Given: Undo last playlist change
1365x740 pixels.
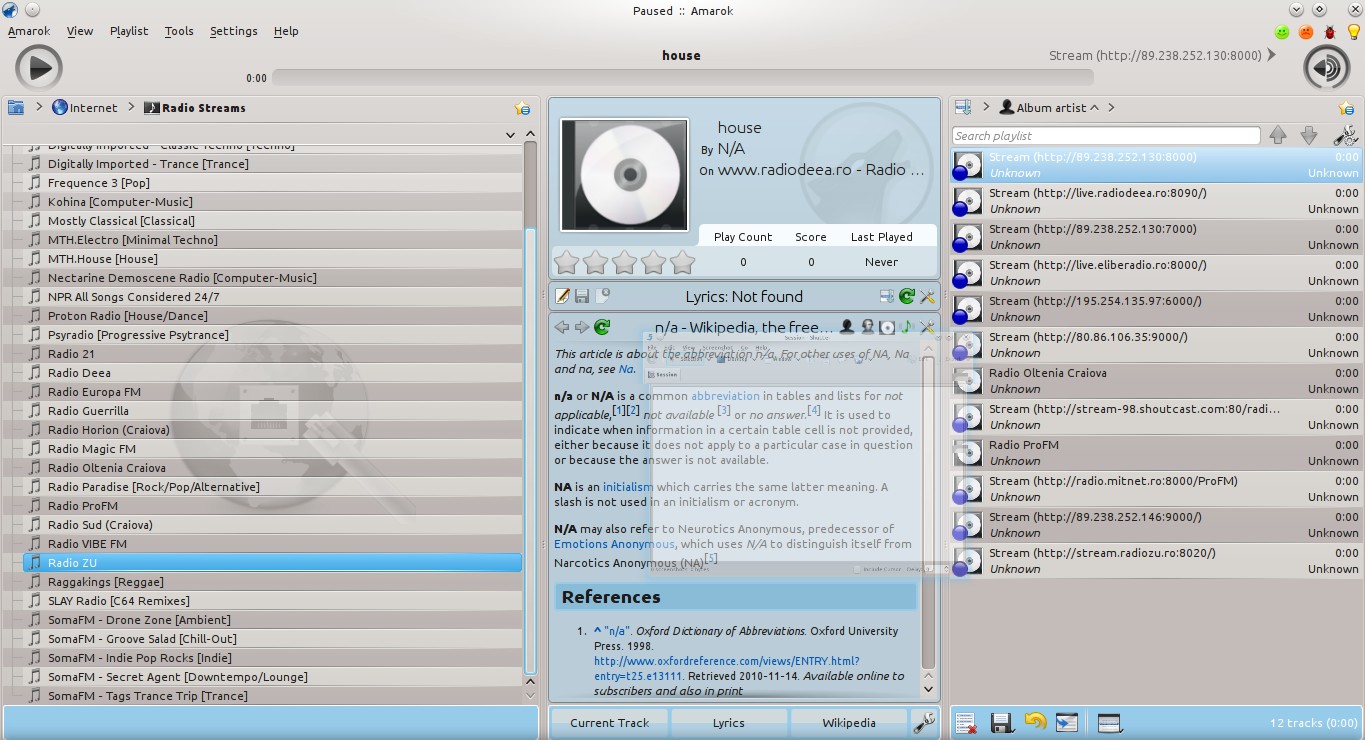Looking at the screenshot, I should (1035, 722).
